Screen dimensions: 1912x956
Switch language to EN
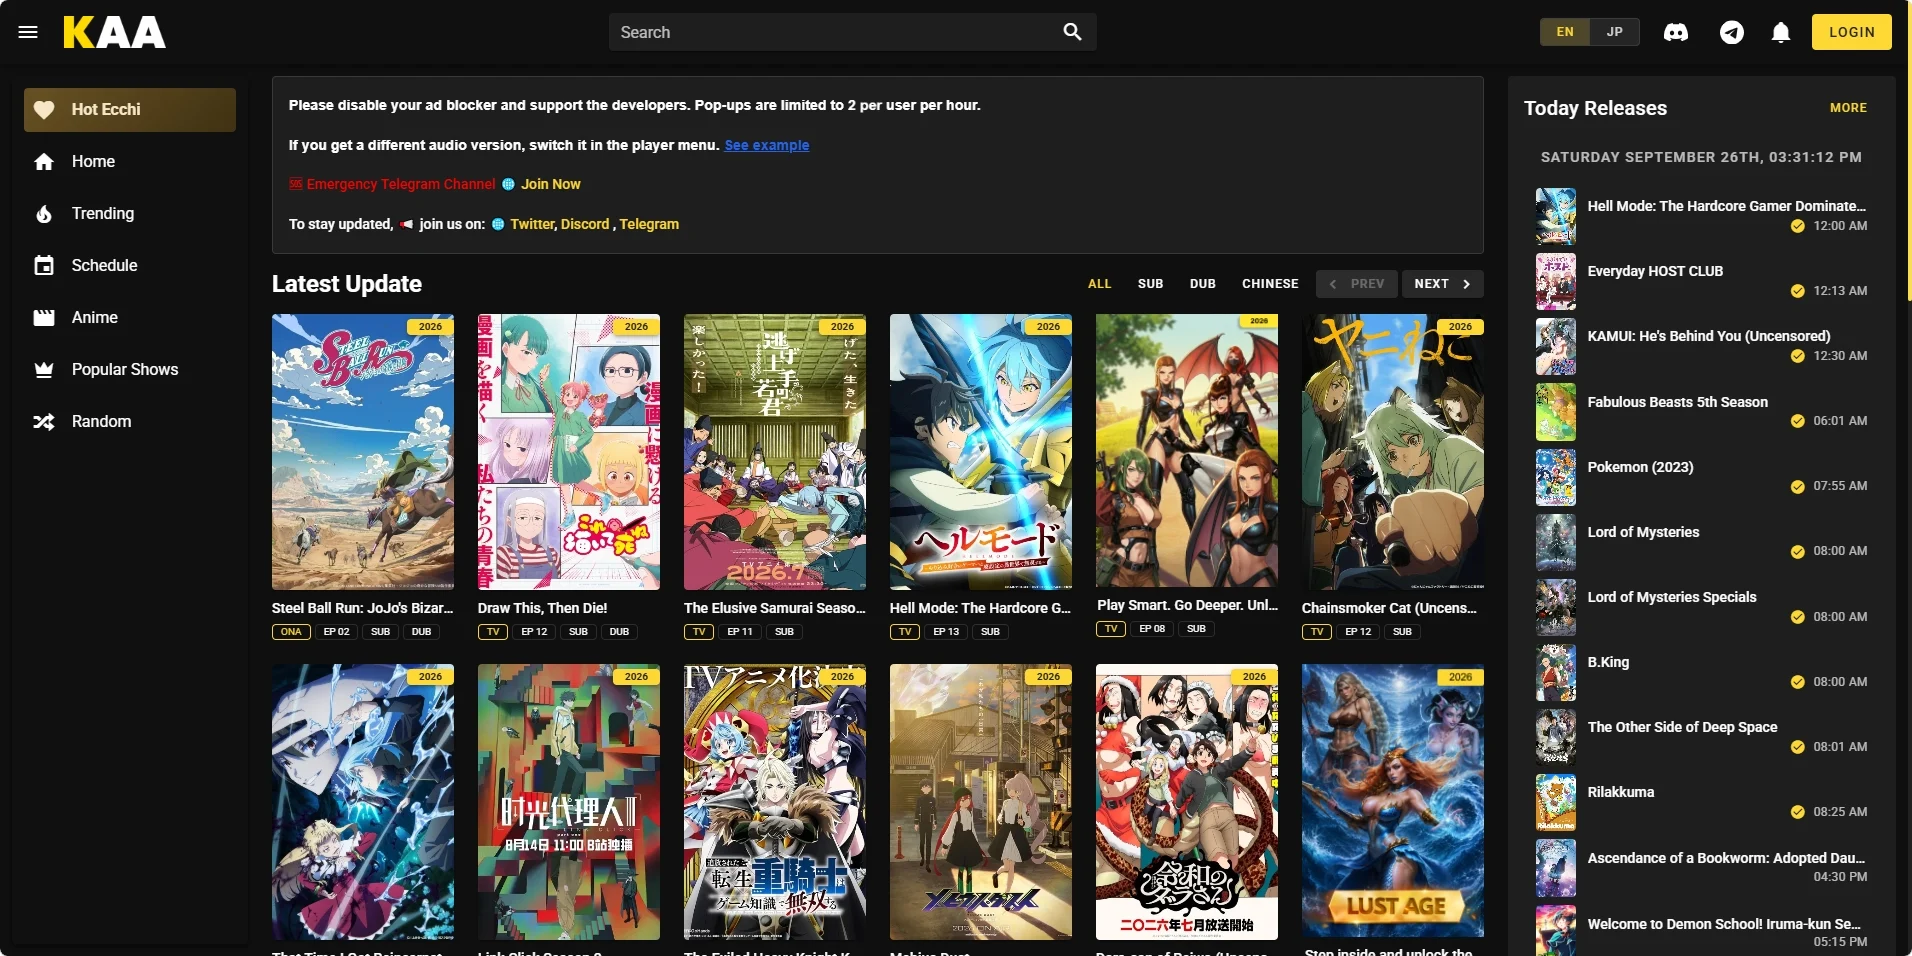pyautogui.click(x=1565, y=32)
